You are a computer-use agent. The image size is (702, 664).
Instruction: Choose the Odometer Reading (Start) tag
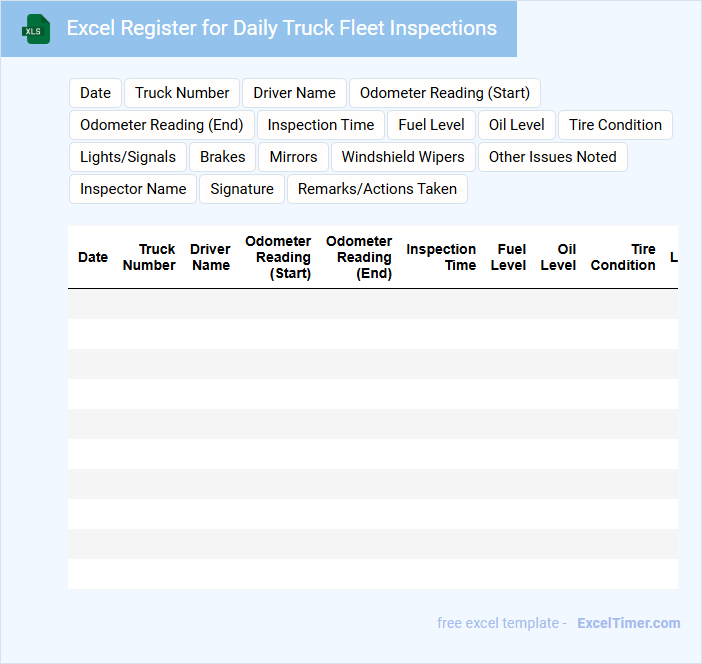click(x=445, y=93)
